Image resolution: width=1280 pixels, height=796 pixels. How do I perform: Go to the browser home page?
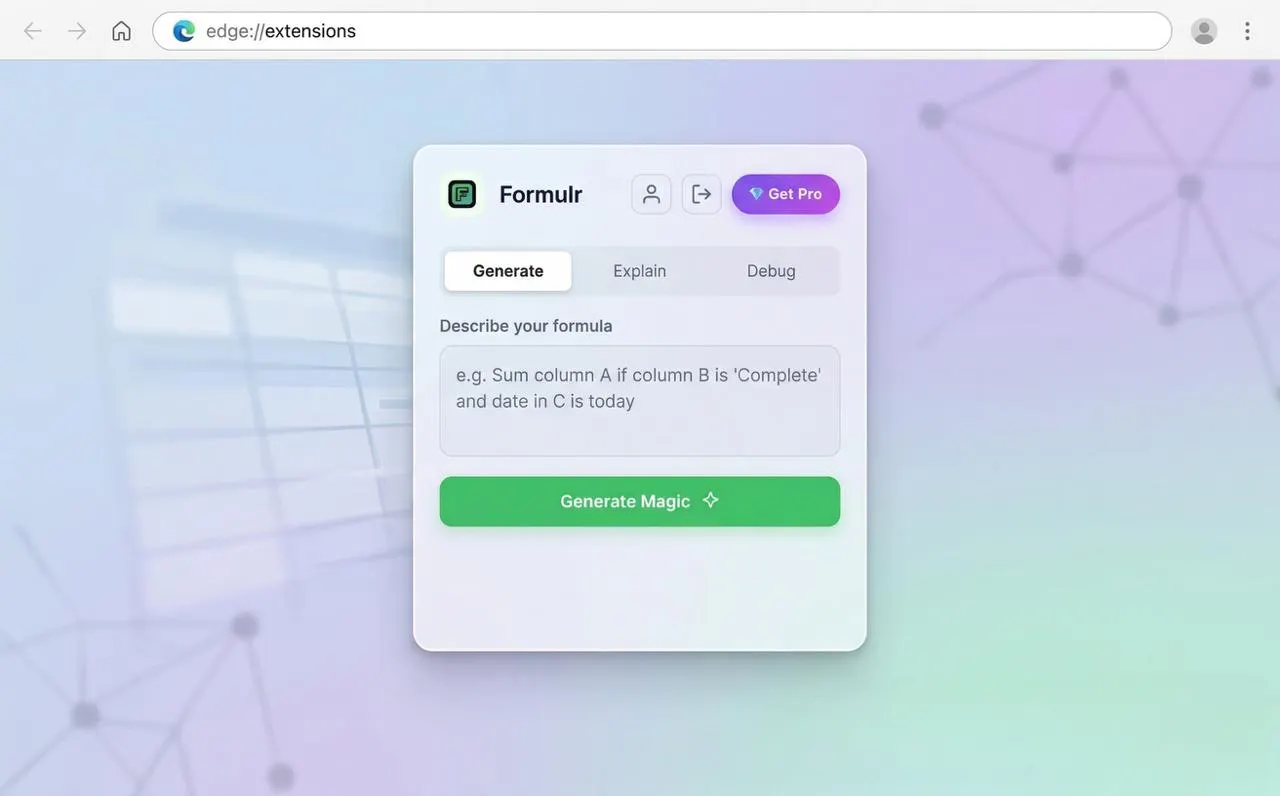(121, 31)
